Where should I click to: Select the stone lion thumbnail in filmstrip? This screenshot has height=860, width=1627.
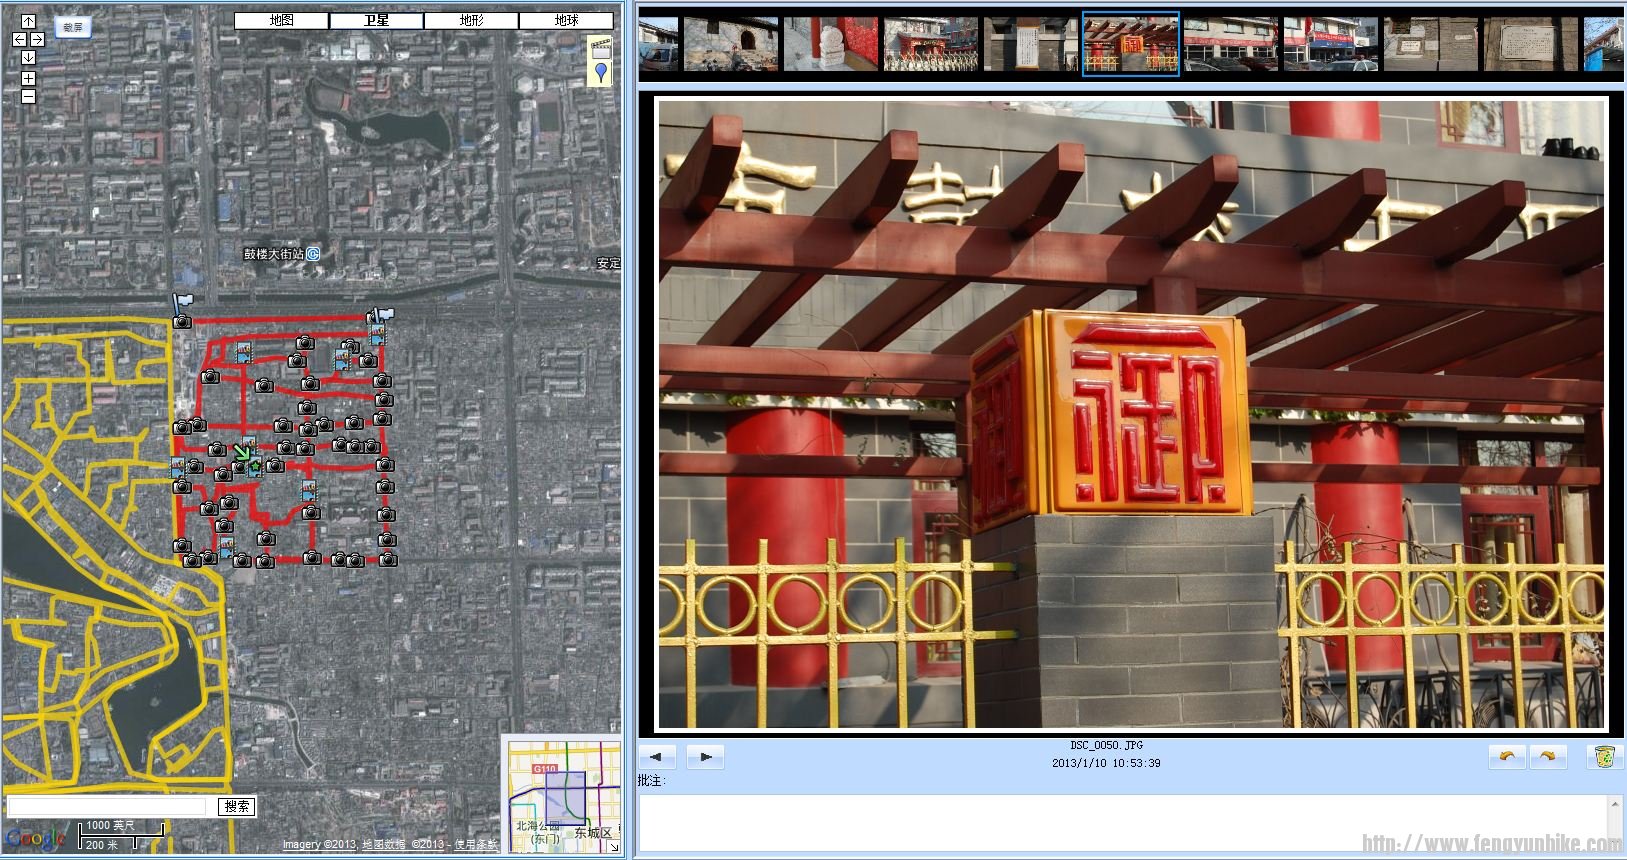830,45
